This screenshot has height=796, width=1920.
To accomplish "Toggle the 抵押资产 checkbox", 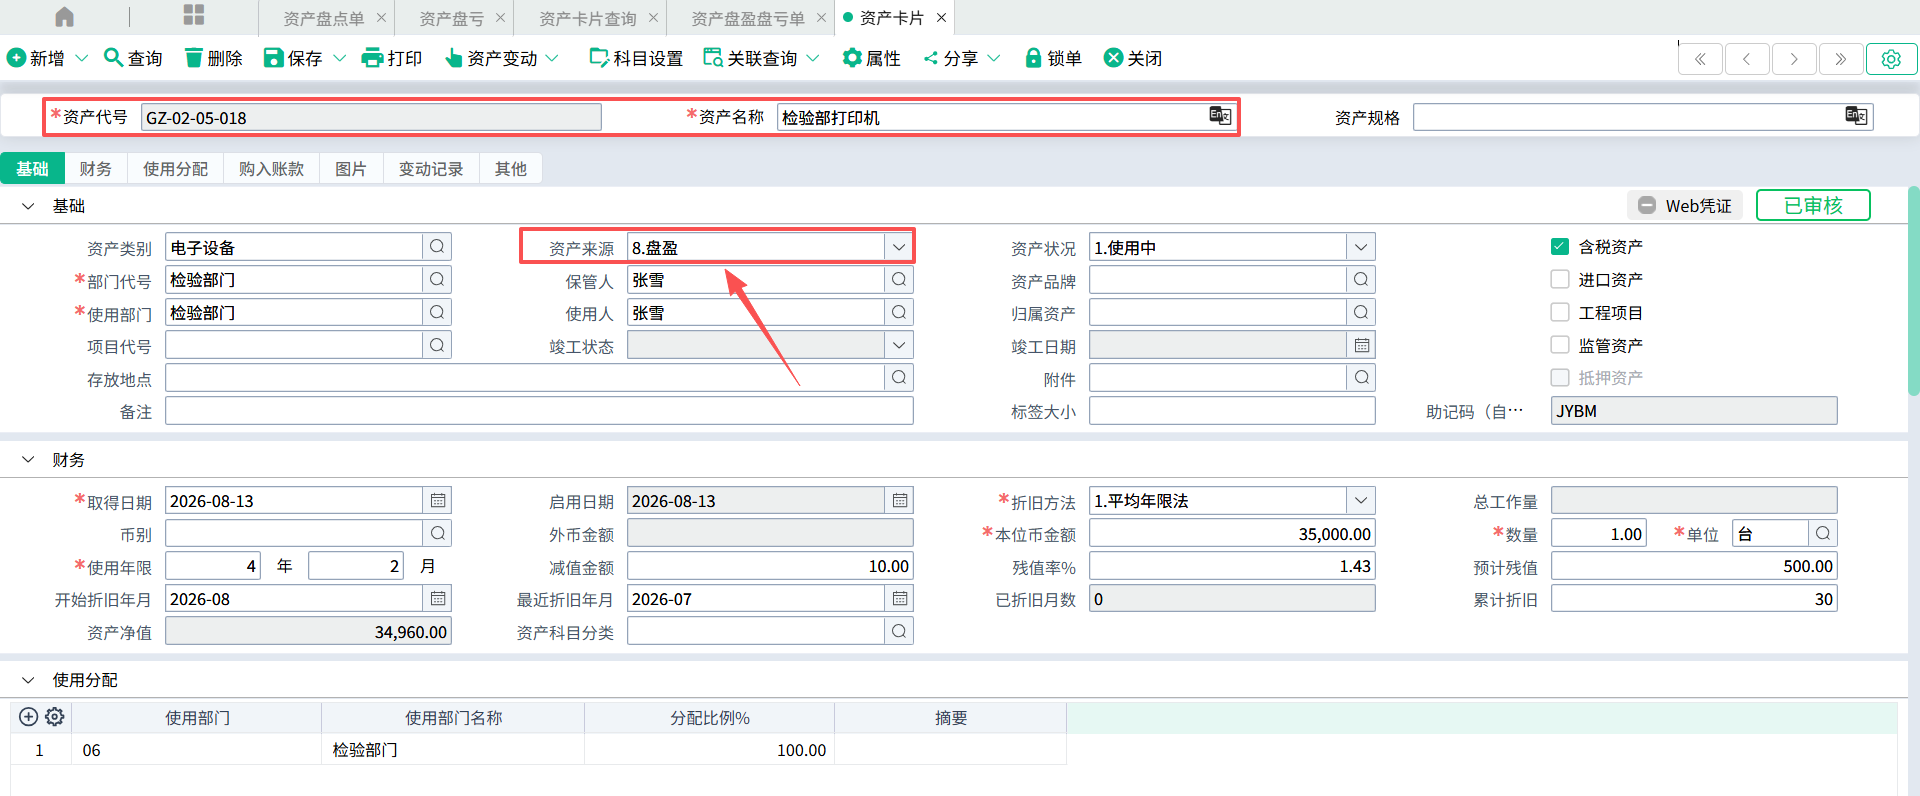I will coord(1560,377).
